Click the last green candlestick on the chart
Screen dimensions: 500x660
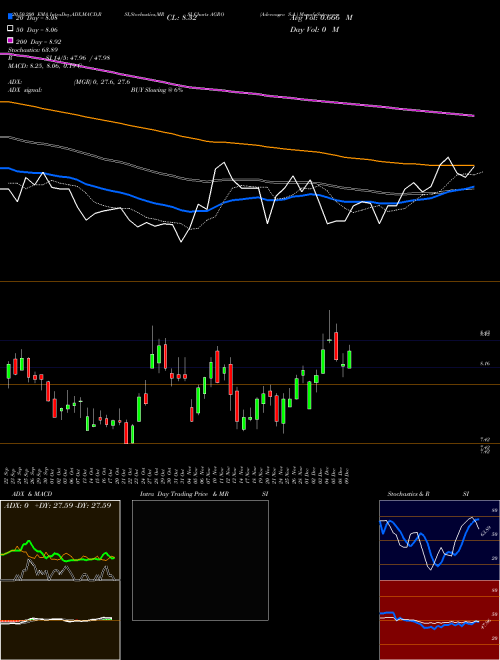[349, 359]
